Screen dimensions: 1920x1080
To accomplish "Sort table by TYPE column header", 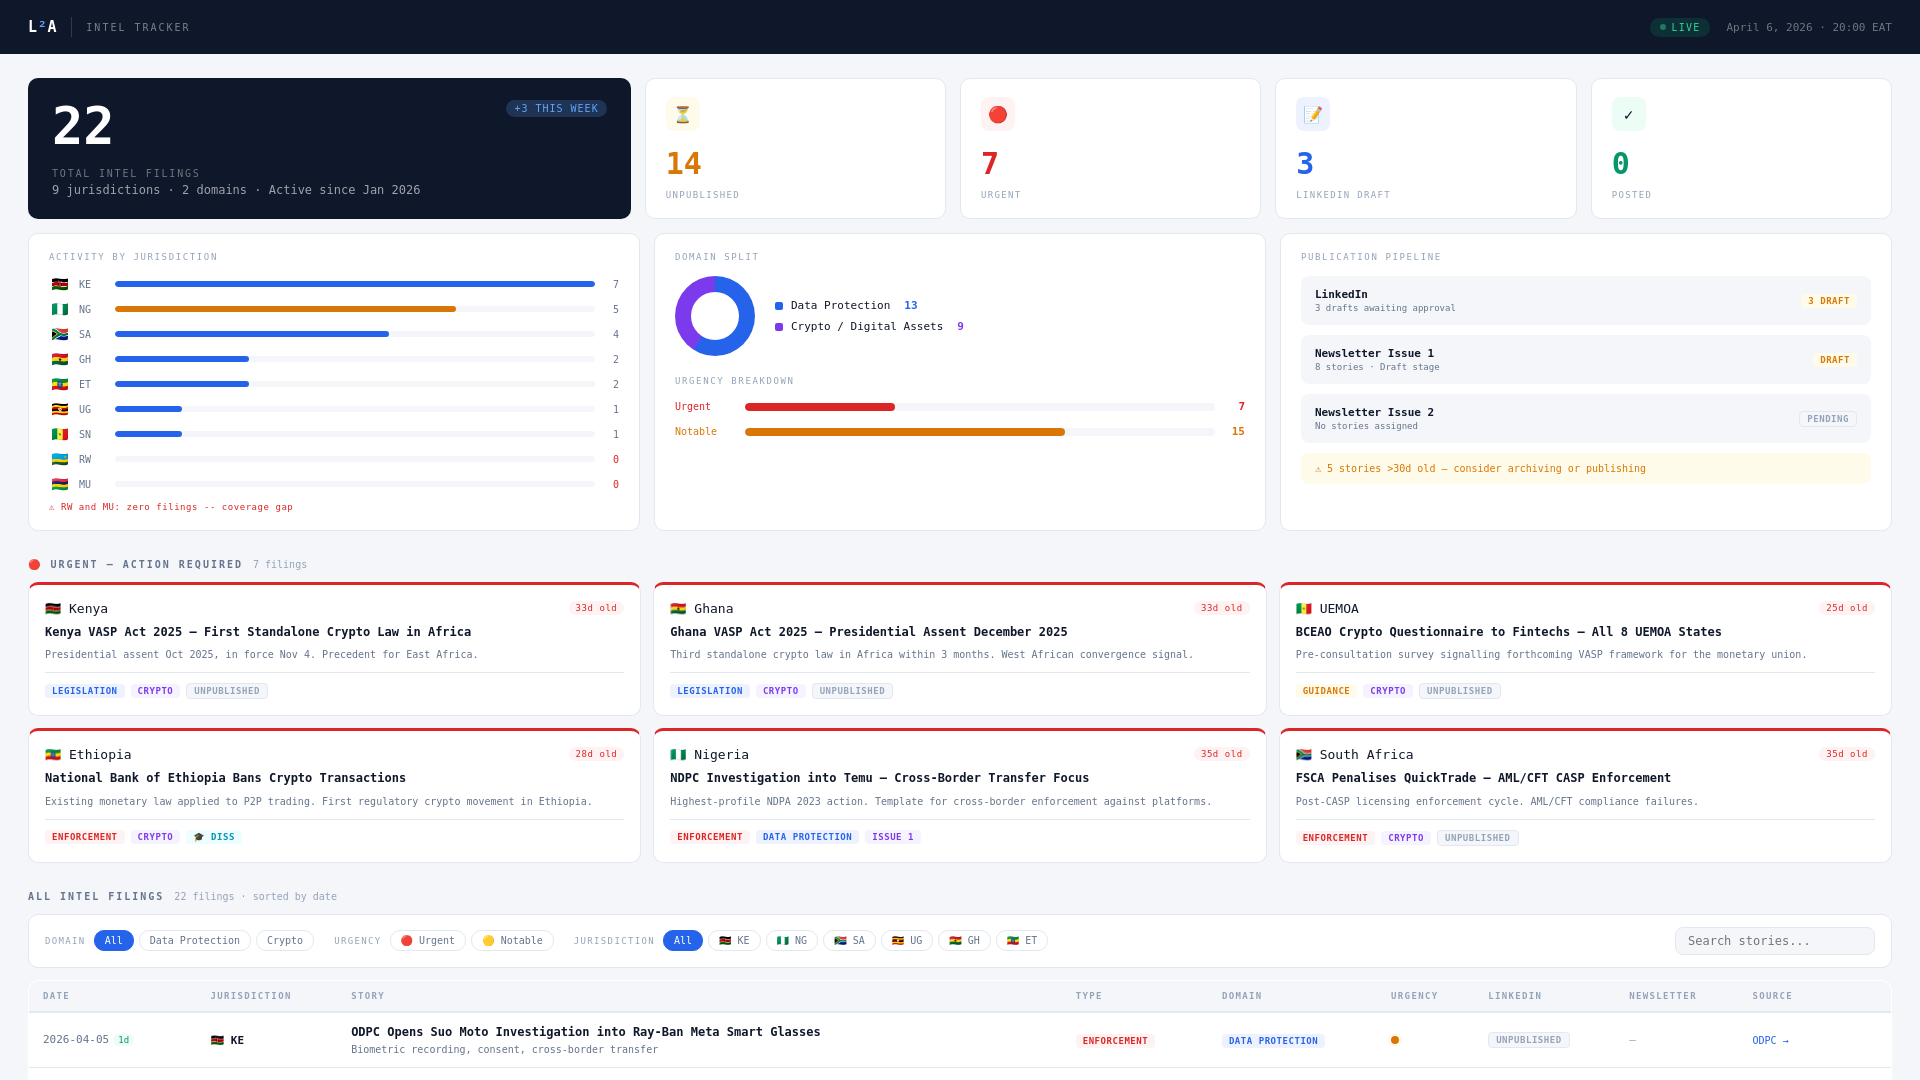I will [x=1089, y=996].
